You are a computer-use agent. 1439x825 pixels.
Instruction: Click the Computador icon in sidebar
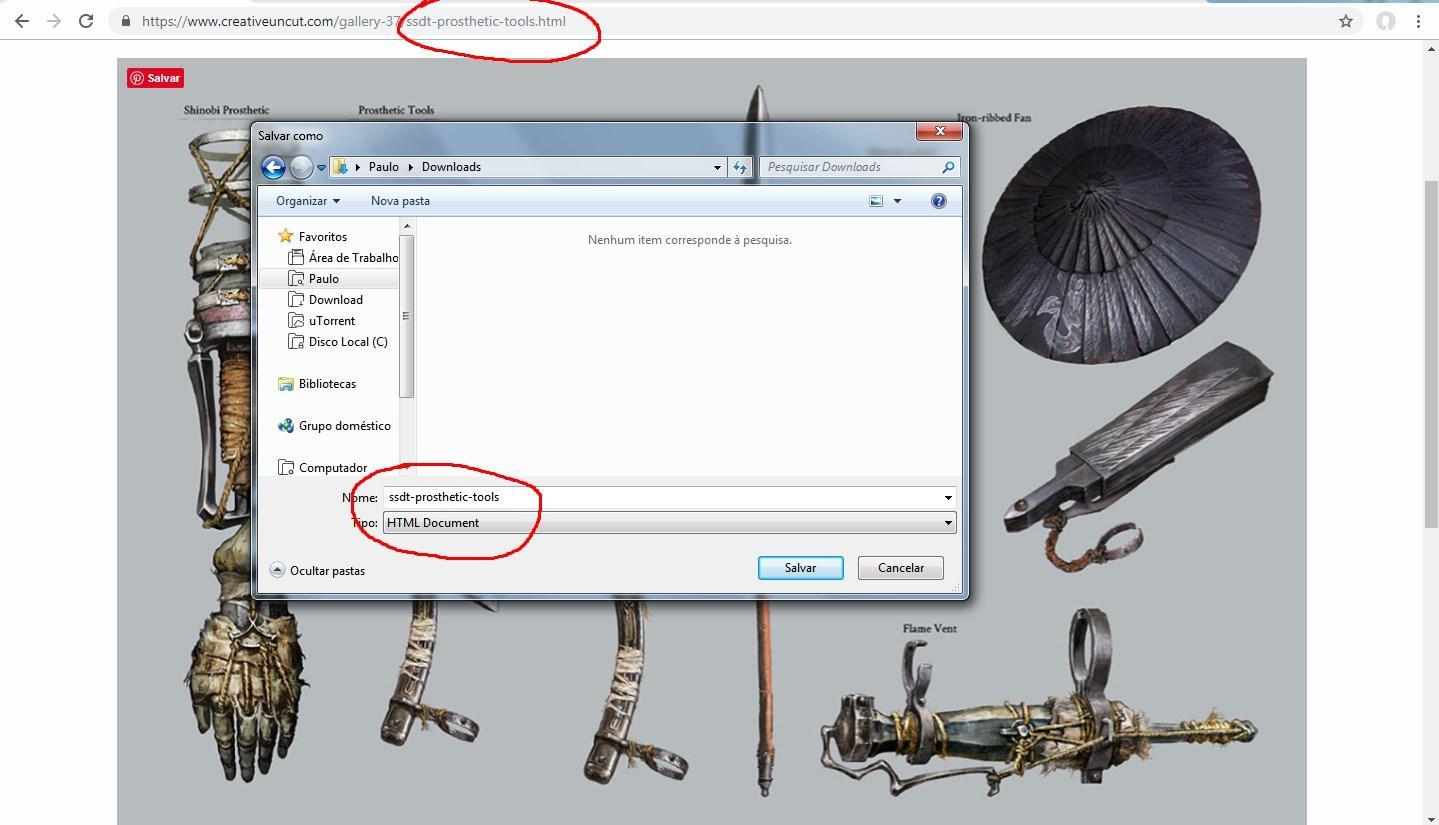[285, 468]
